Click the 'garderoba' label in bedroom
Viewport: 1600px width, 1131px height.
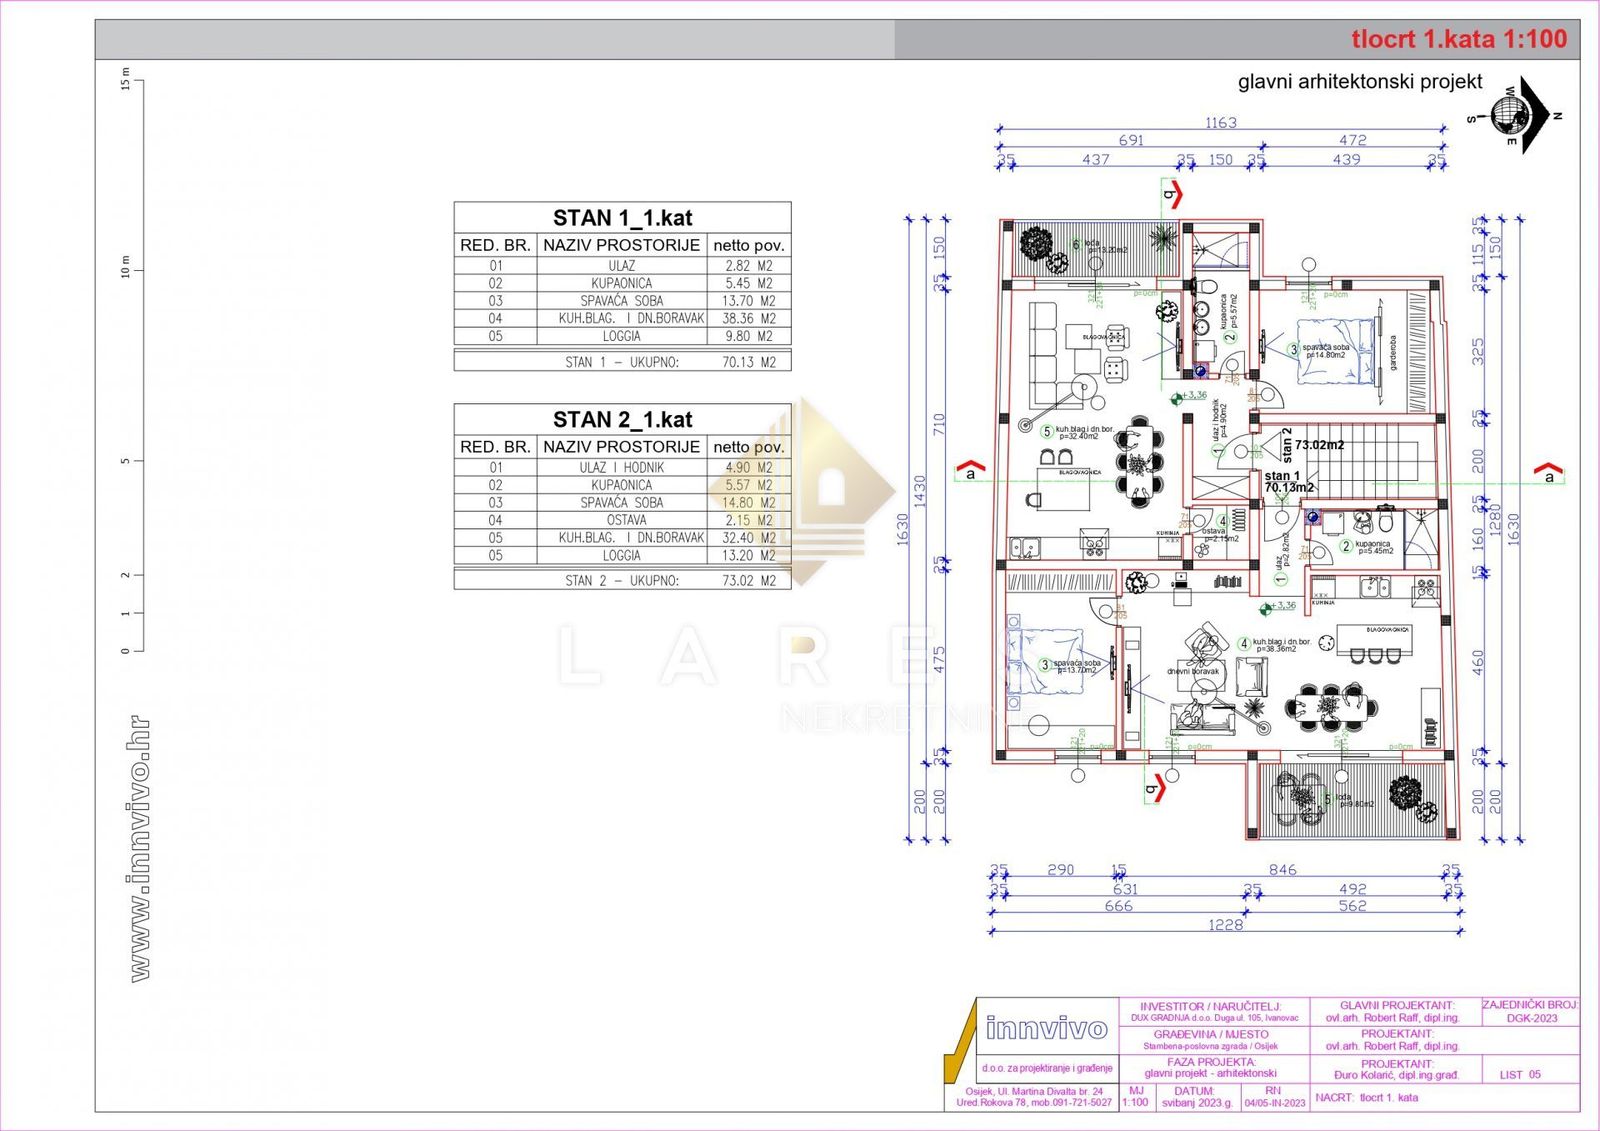point(1392,353)
